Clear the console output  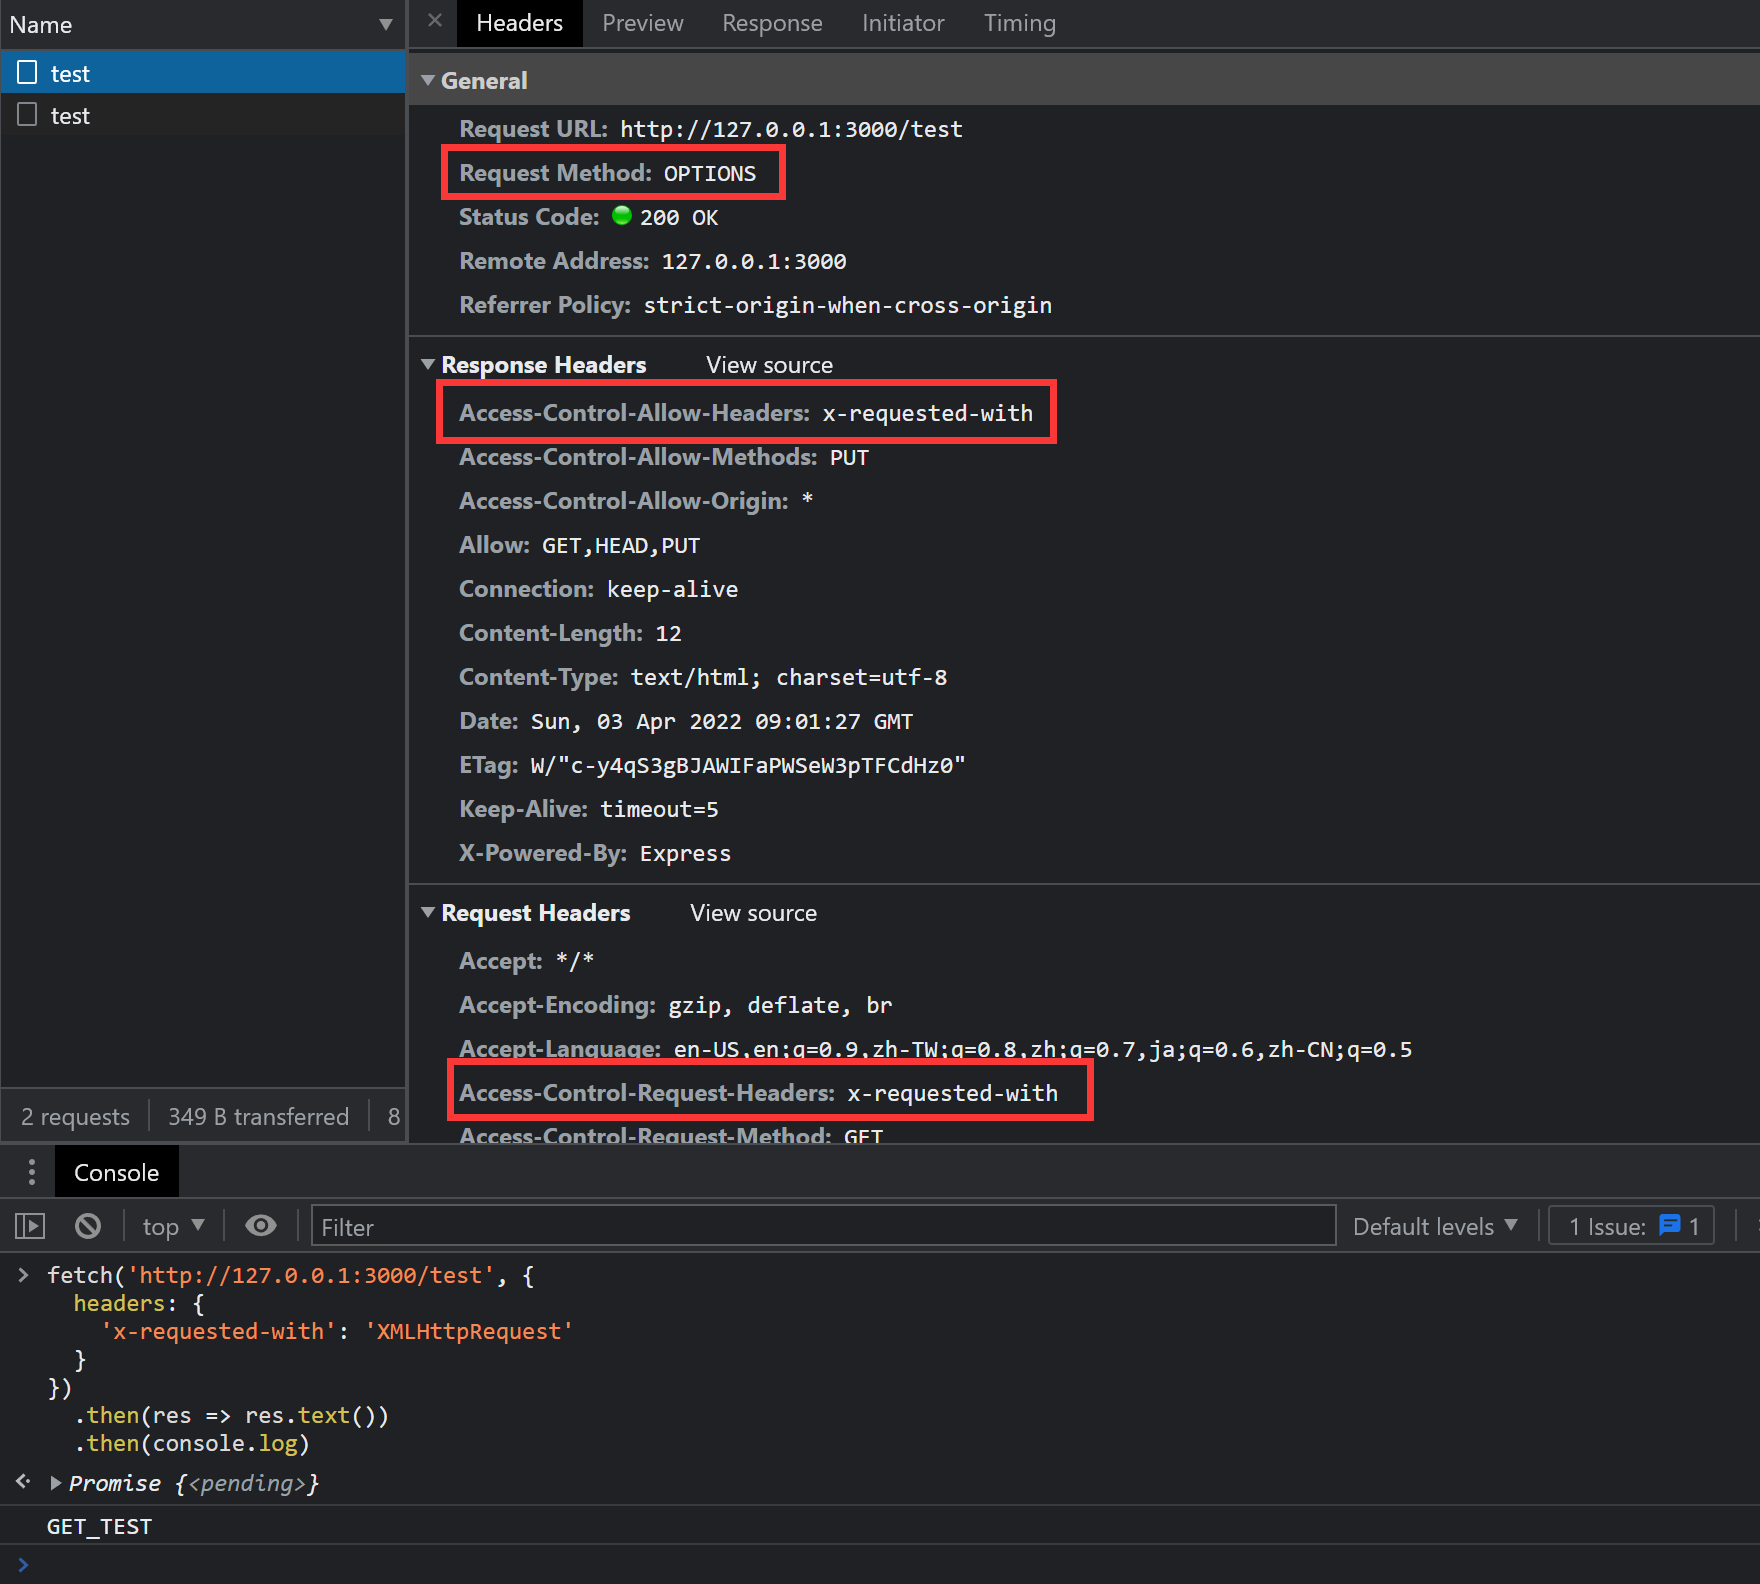click(88, 1226)
